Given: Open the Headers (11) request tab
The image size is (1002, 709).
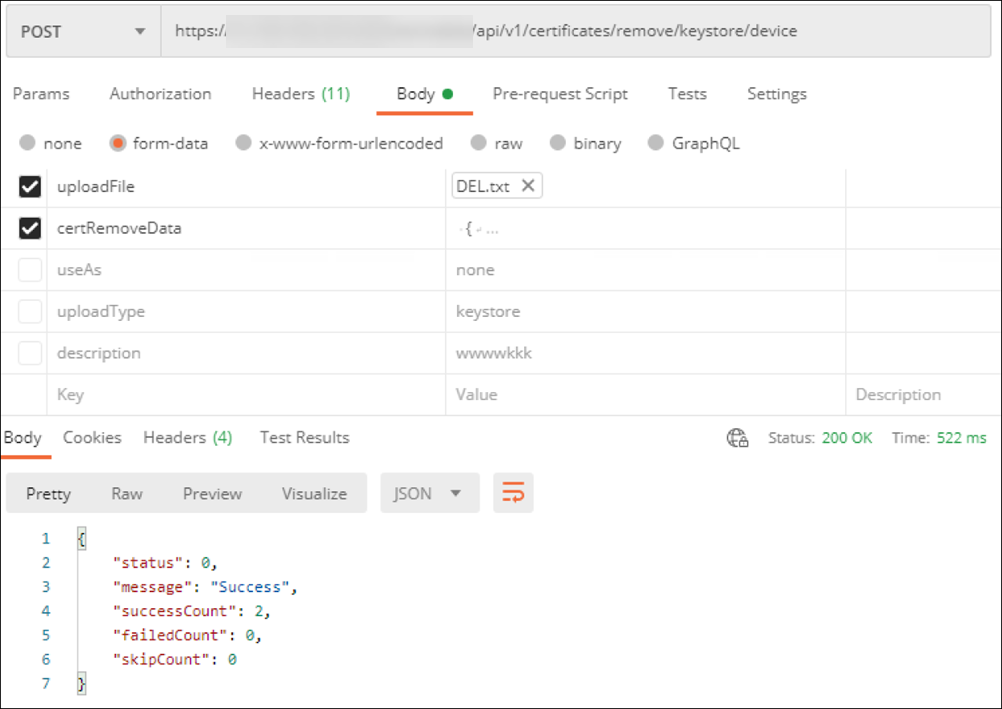Looking at the screenshot, I should tap(300, 94).
